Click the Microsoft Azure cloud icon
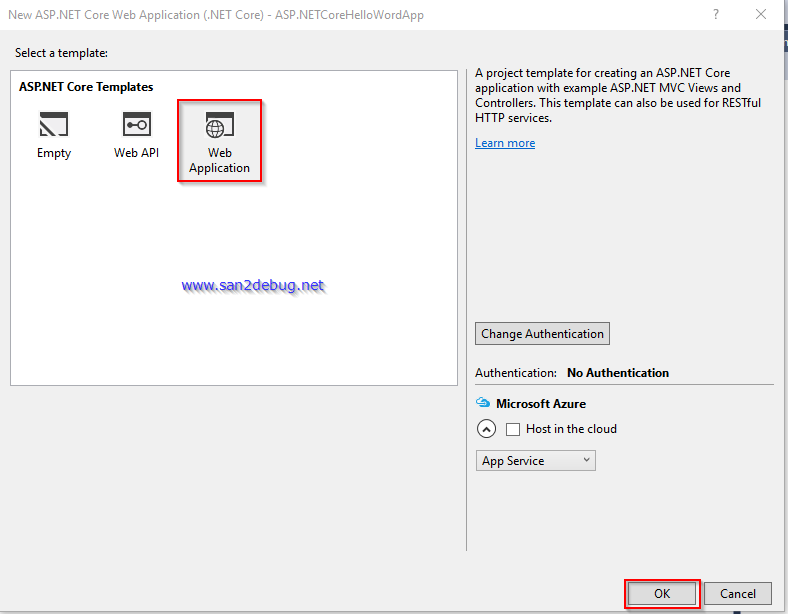 pyautogui.click(x=483, y=403)
